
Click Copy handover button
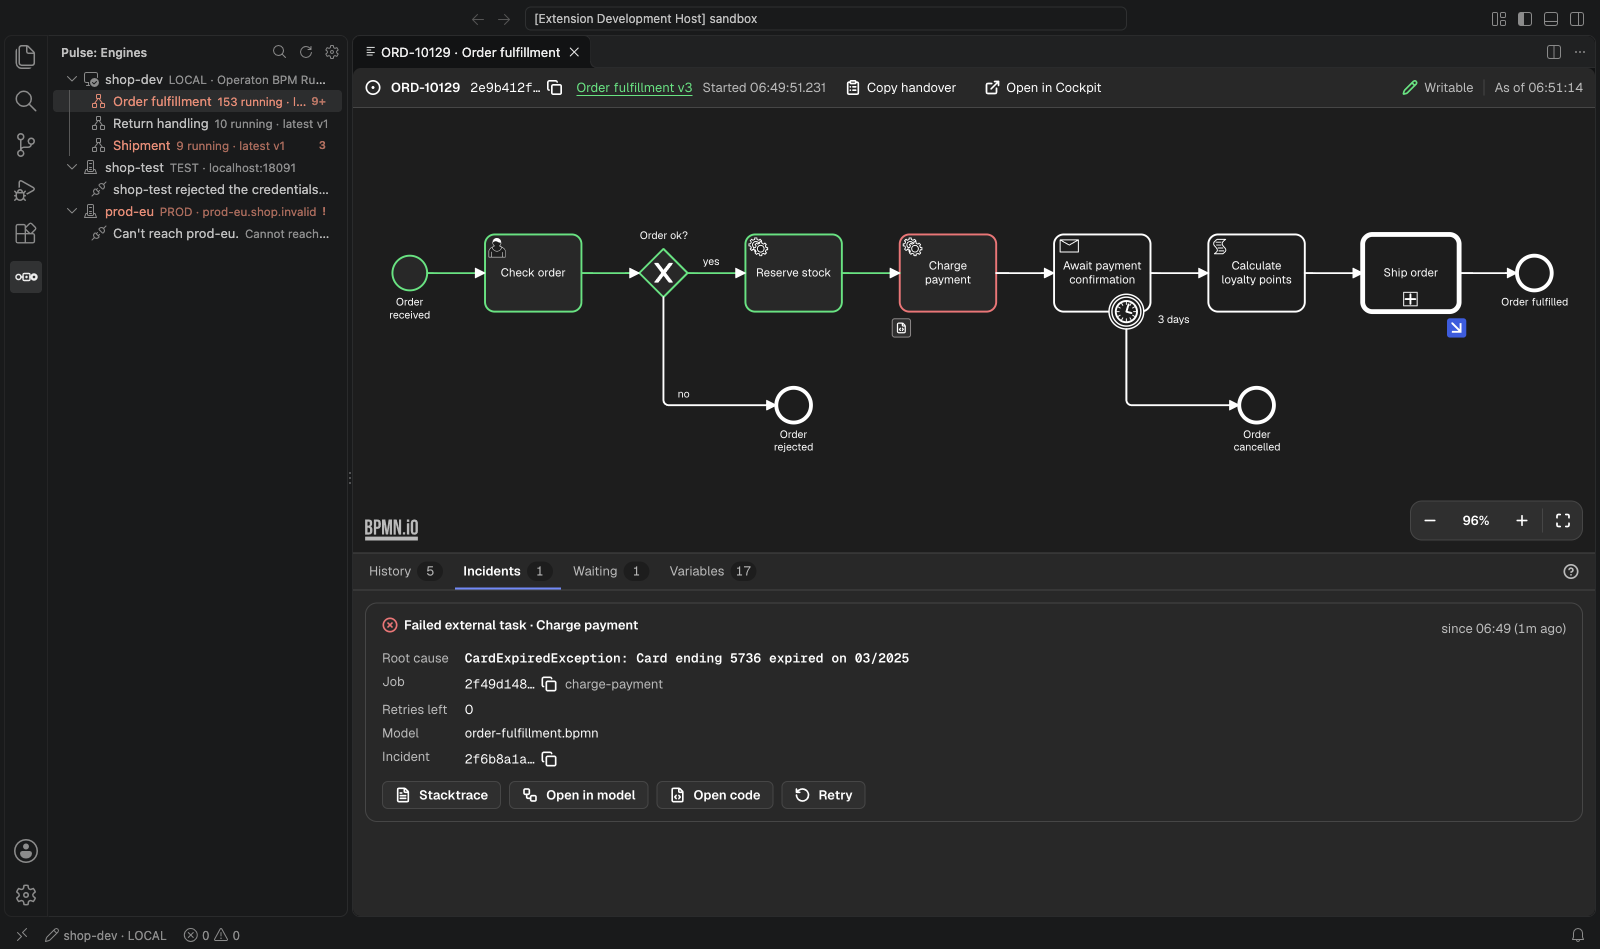coord(901,88)
